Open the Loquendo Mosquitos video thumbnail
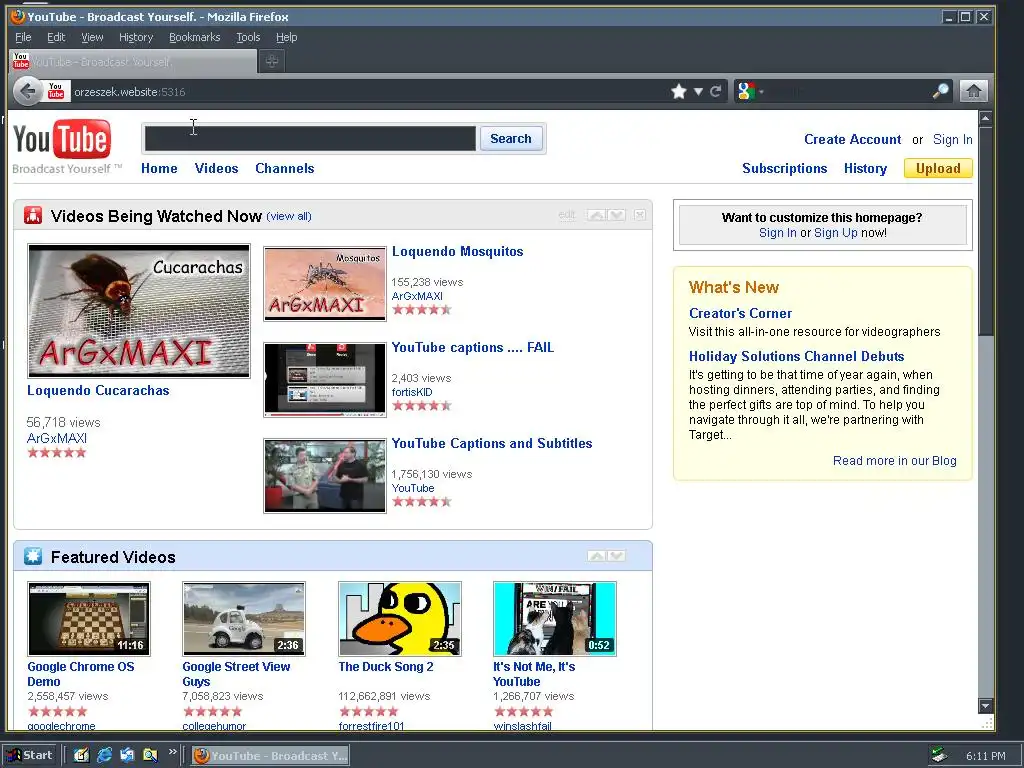The image size is (1024, 768). pos(325,283)
